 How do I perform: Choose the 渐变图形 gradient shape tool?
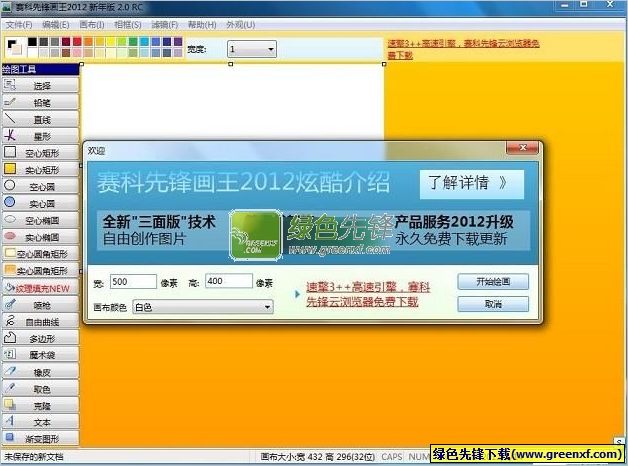point(40,439)
